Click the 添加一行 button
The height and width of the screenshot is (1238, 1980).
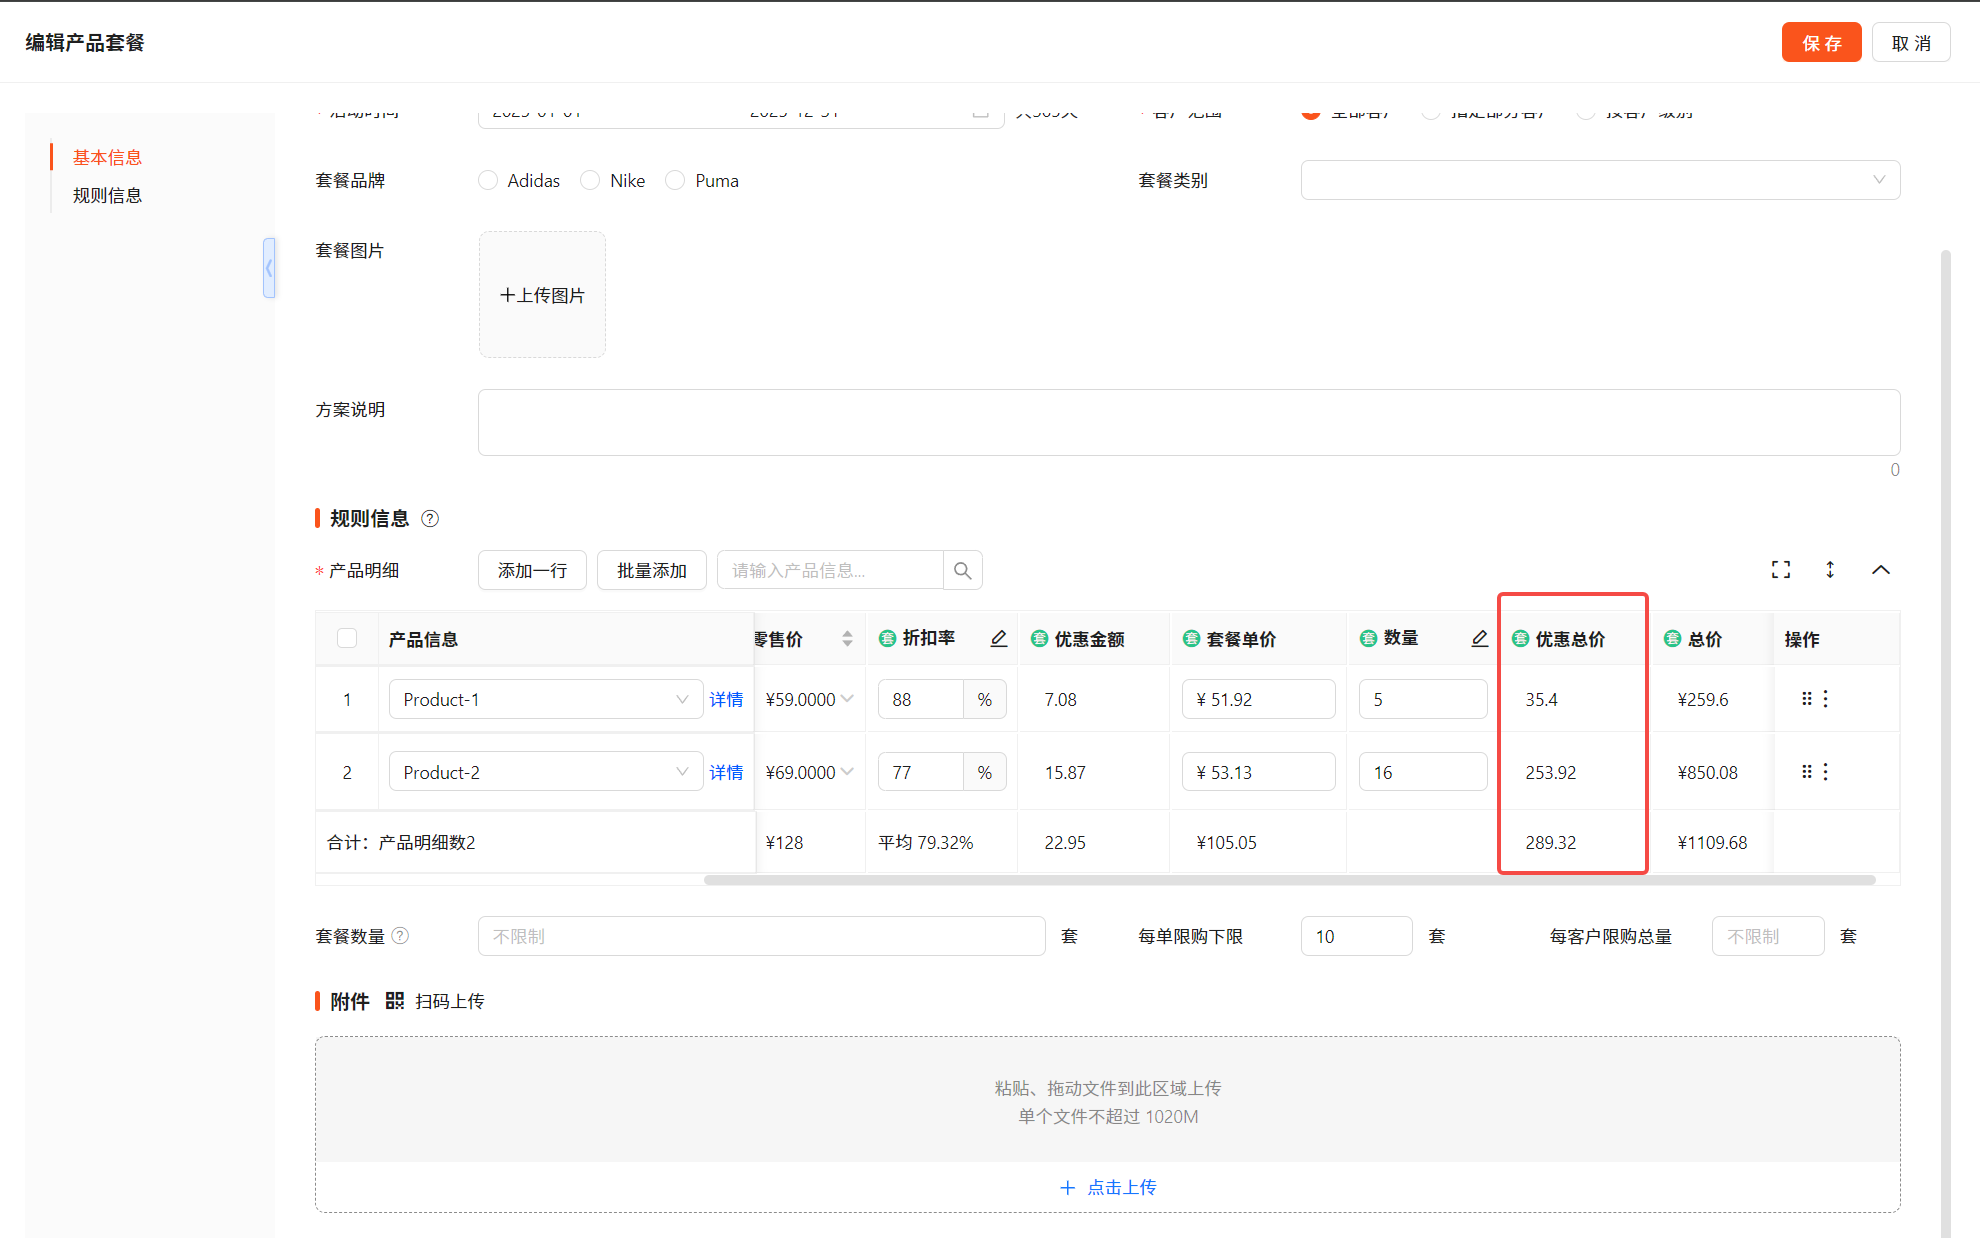pyautogui.click(x=532, y=570)
